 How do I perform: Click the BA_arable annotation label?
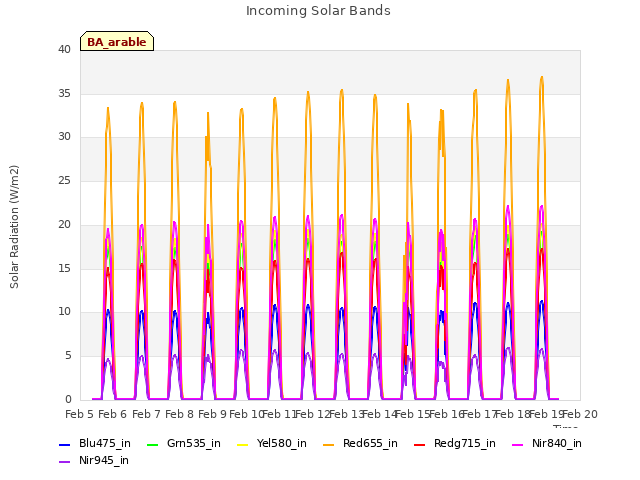pos(117,41)
